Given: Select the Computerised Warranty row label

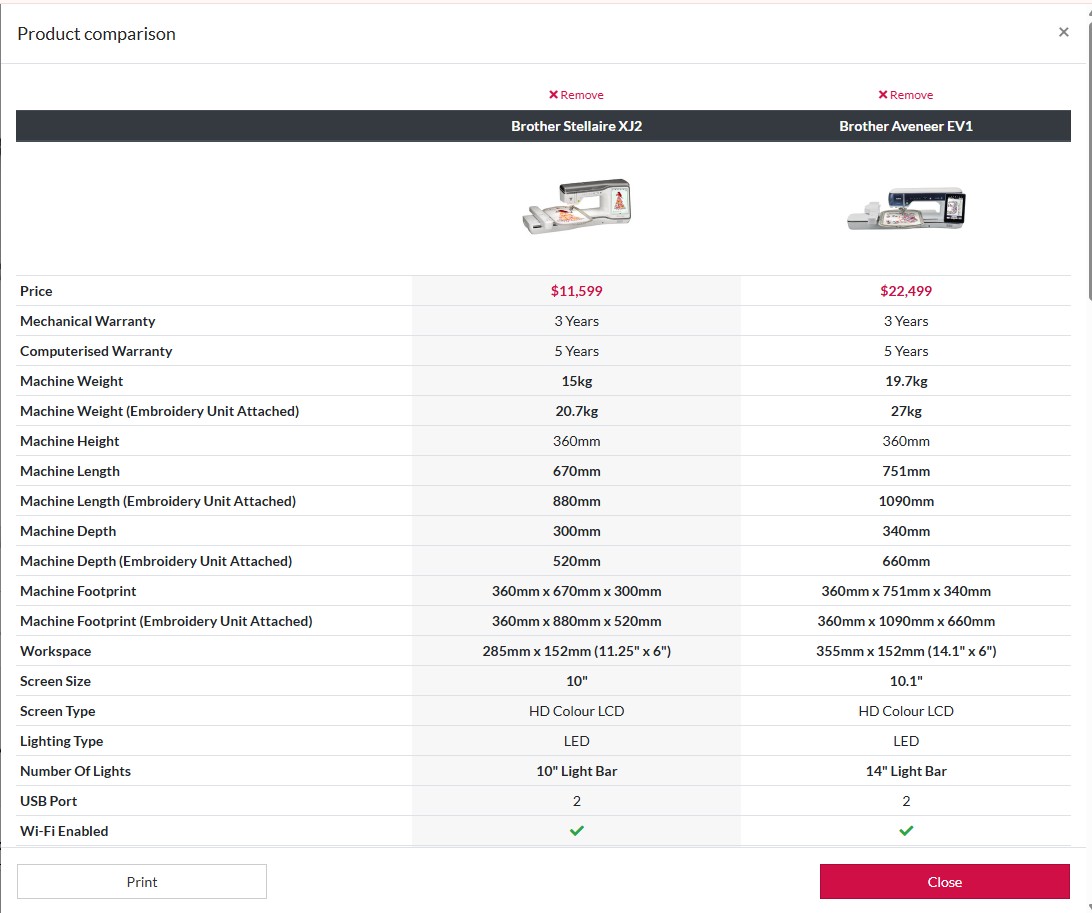Looking at the screenshot, I should coord(96,351).
